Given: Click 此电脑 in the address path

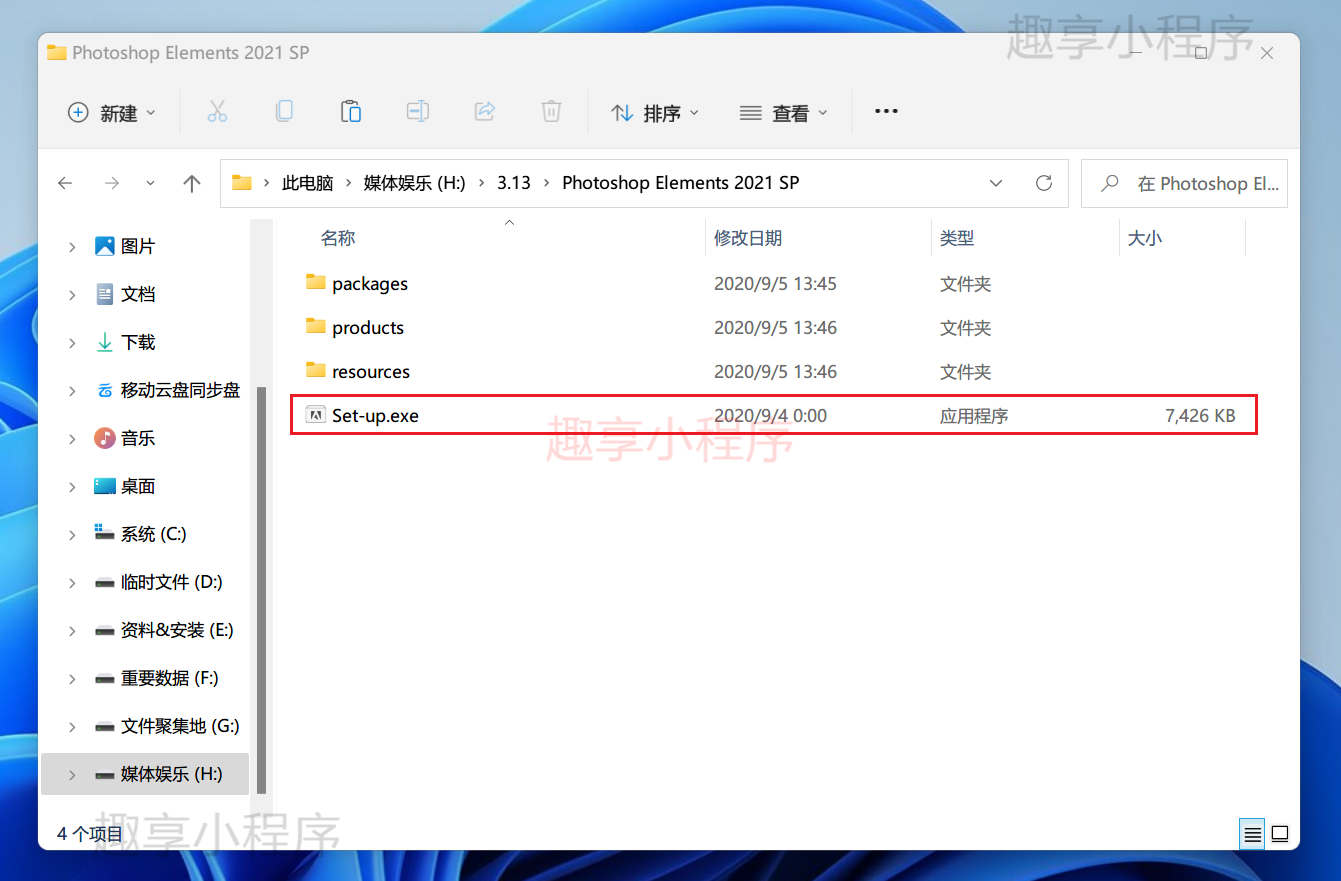Looking at the screenshot, I should tap(308, 183).
